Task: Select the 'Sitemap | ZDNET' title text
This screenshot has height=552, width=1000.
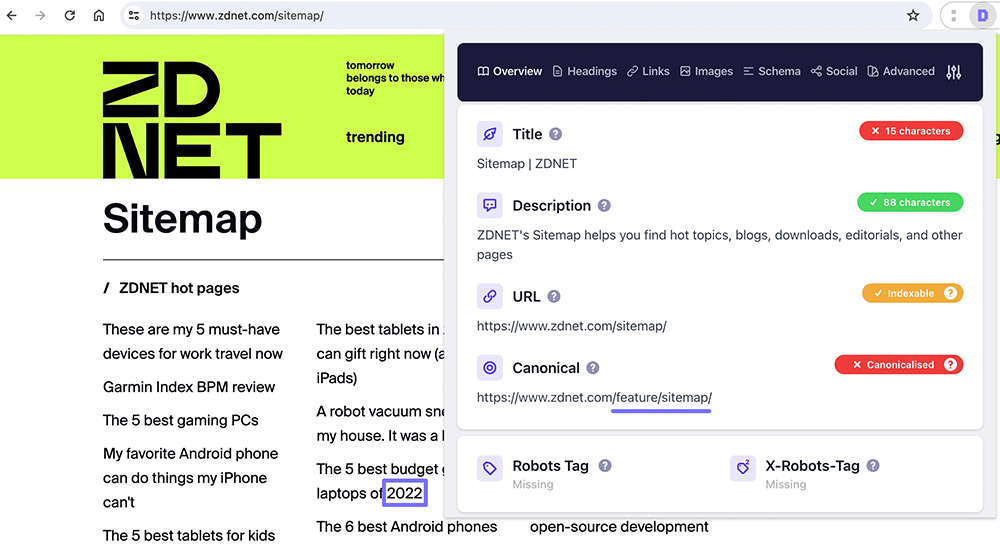Action: coord(527,163)
